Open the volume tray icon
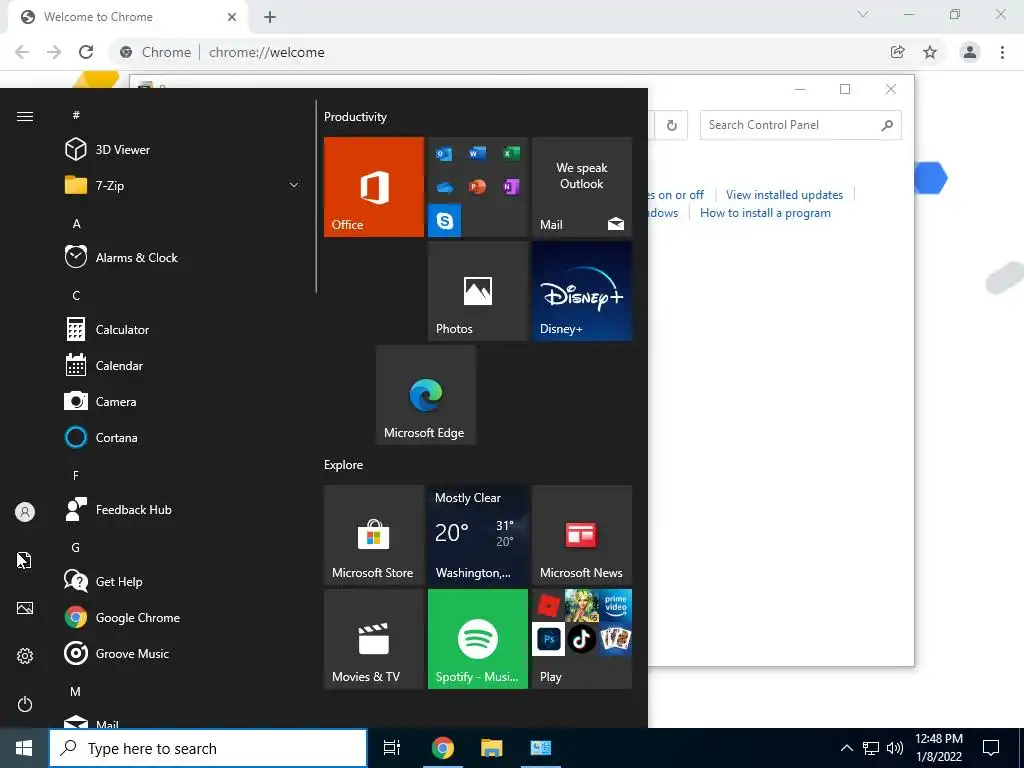 895,748
